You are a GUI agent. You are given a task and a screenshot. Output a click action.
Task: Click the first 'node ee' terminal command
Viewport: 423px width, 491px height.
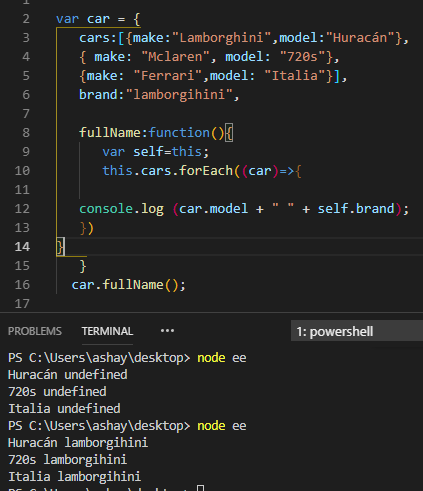point(222,358)
